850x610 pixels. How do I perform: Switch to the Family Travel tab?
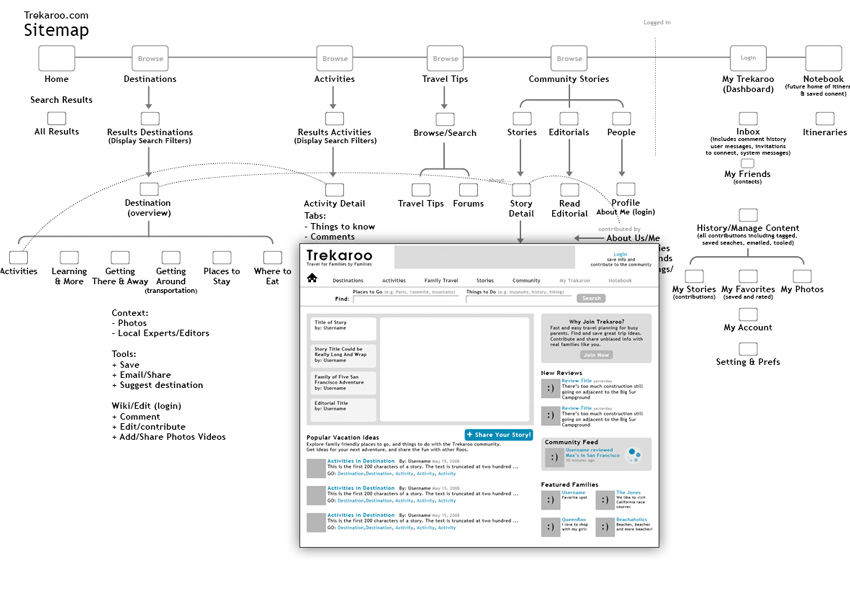click(441, 280)
